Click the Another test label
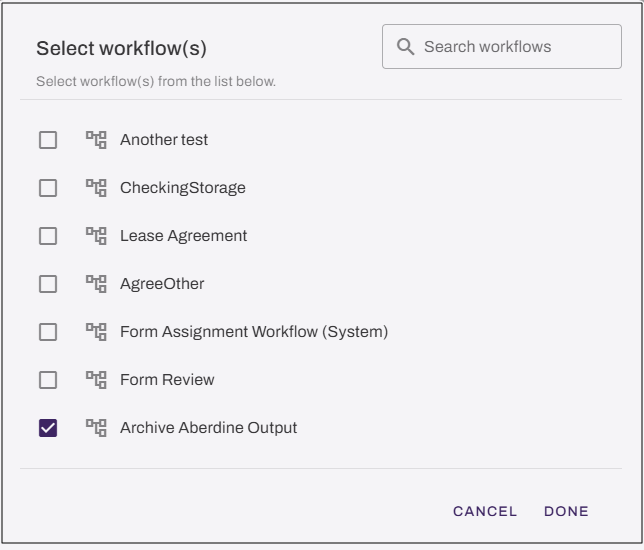 164,140
